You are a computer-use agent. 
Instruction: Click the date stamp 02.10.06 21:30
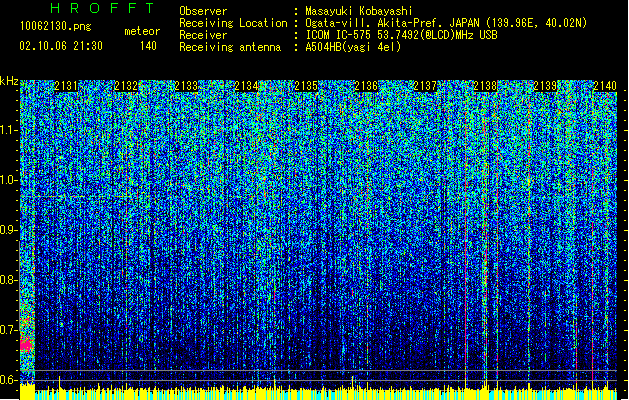click(x=61, y=46)
